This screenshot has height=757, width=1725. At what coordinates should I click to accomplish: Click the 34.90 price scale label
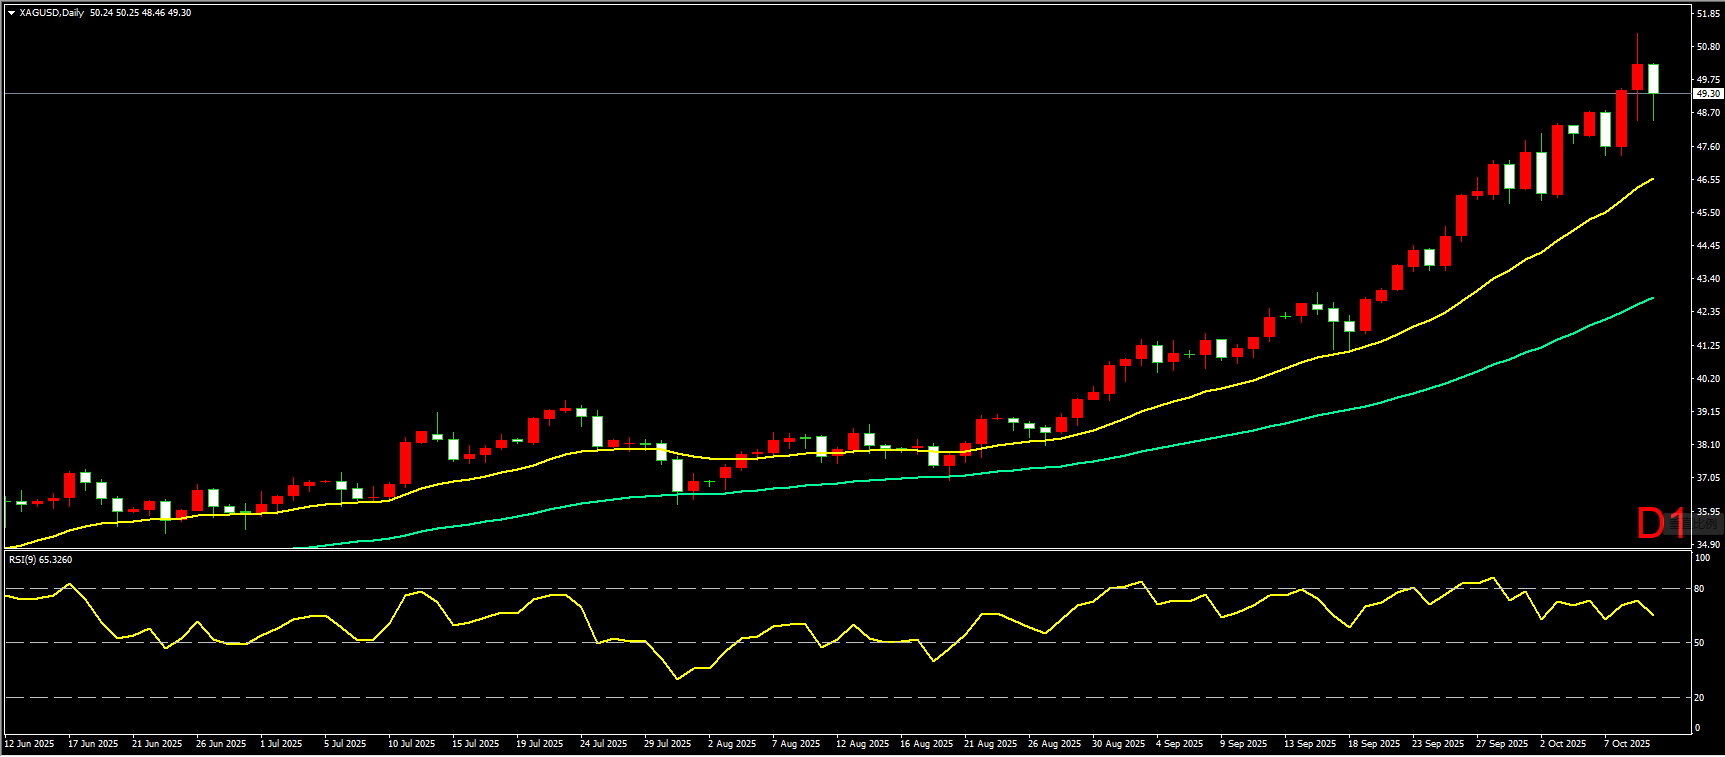[x=1708, y=545]
